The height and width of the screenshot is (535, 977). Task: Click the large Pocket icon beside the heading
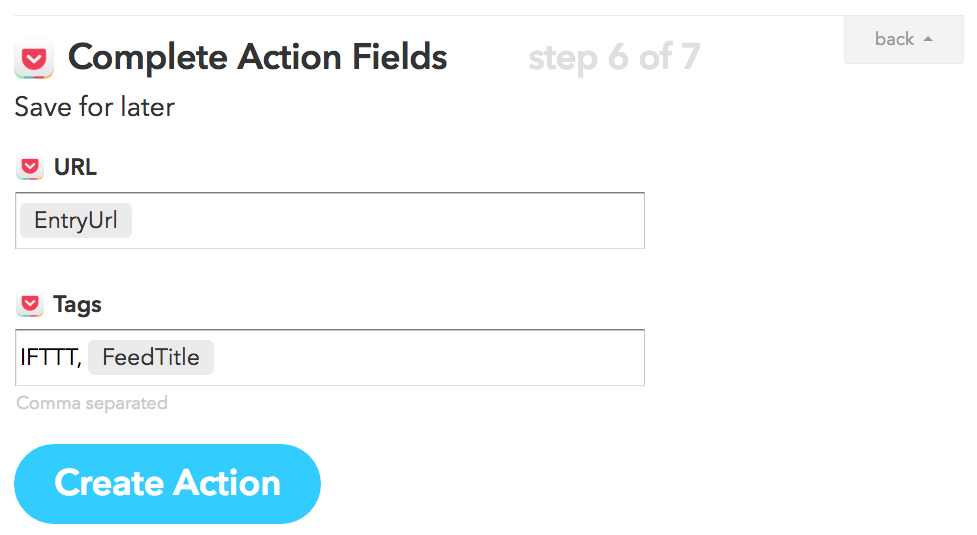coord(34,59)
